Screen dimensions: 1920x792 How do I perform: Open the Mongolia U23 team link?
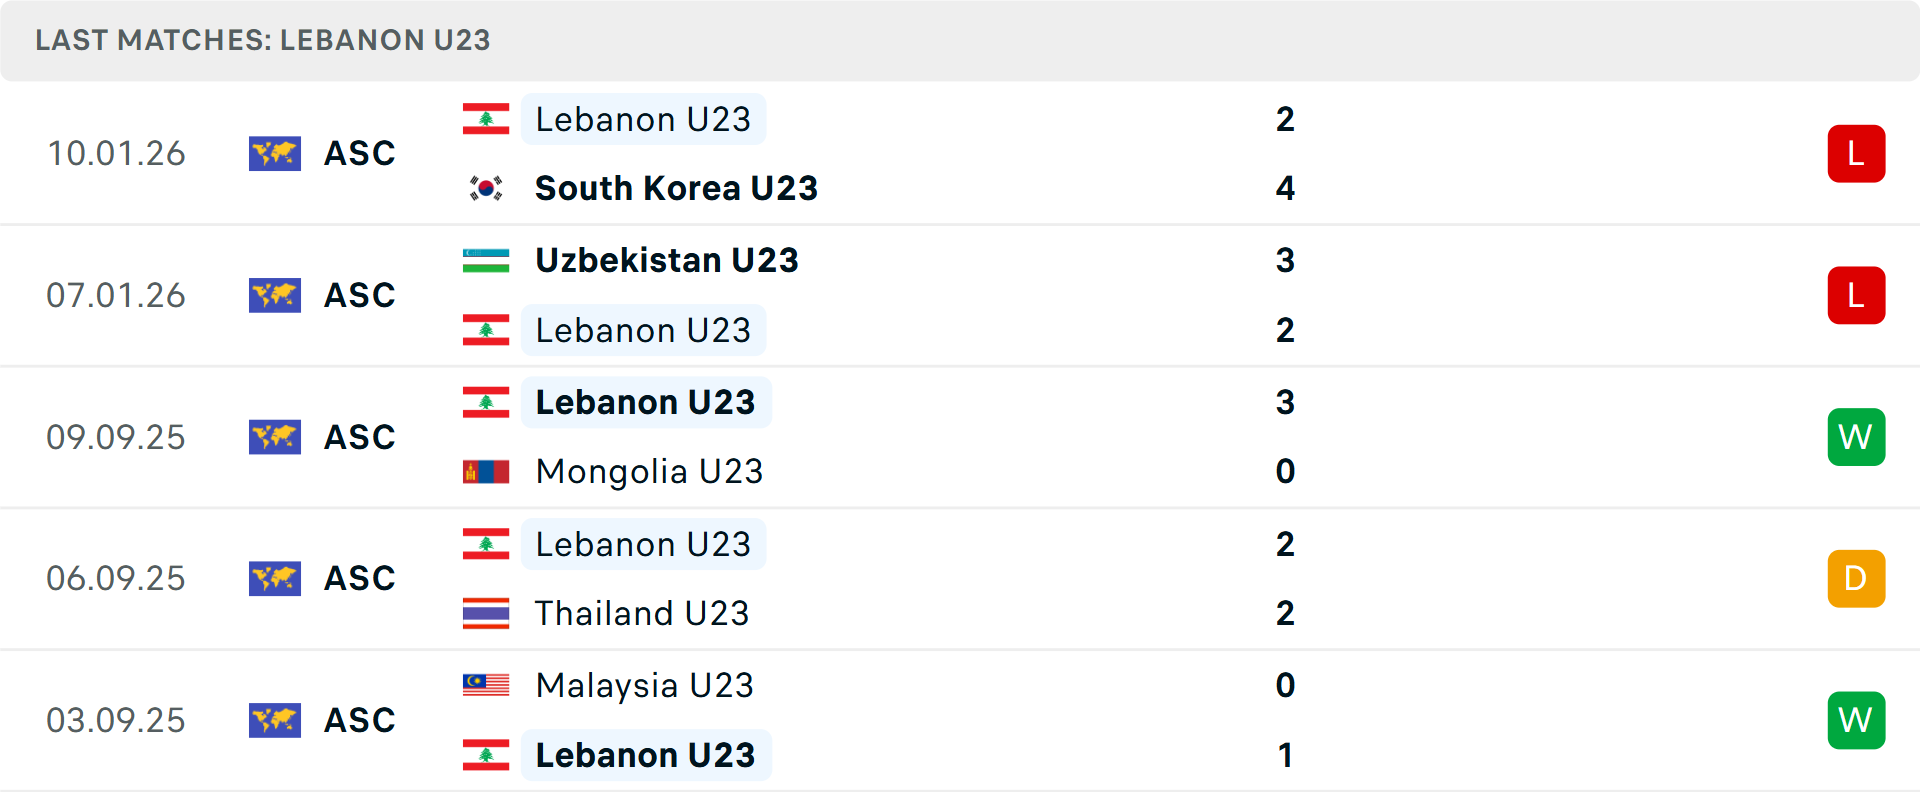[x=649, y=471]
